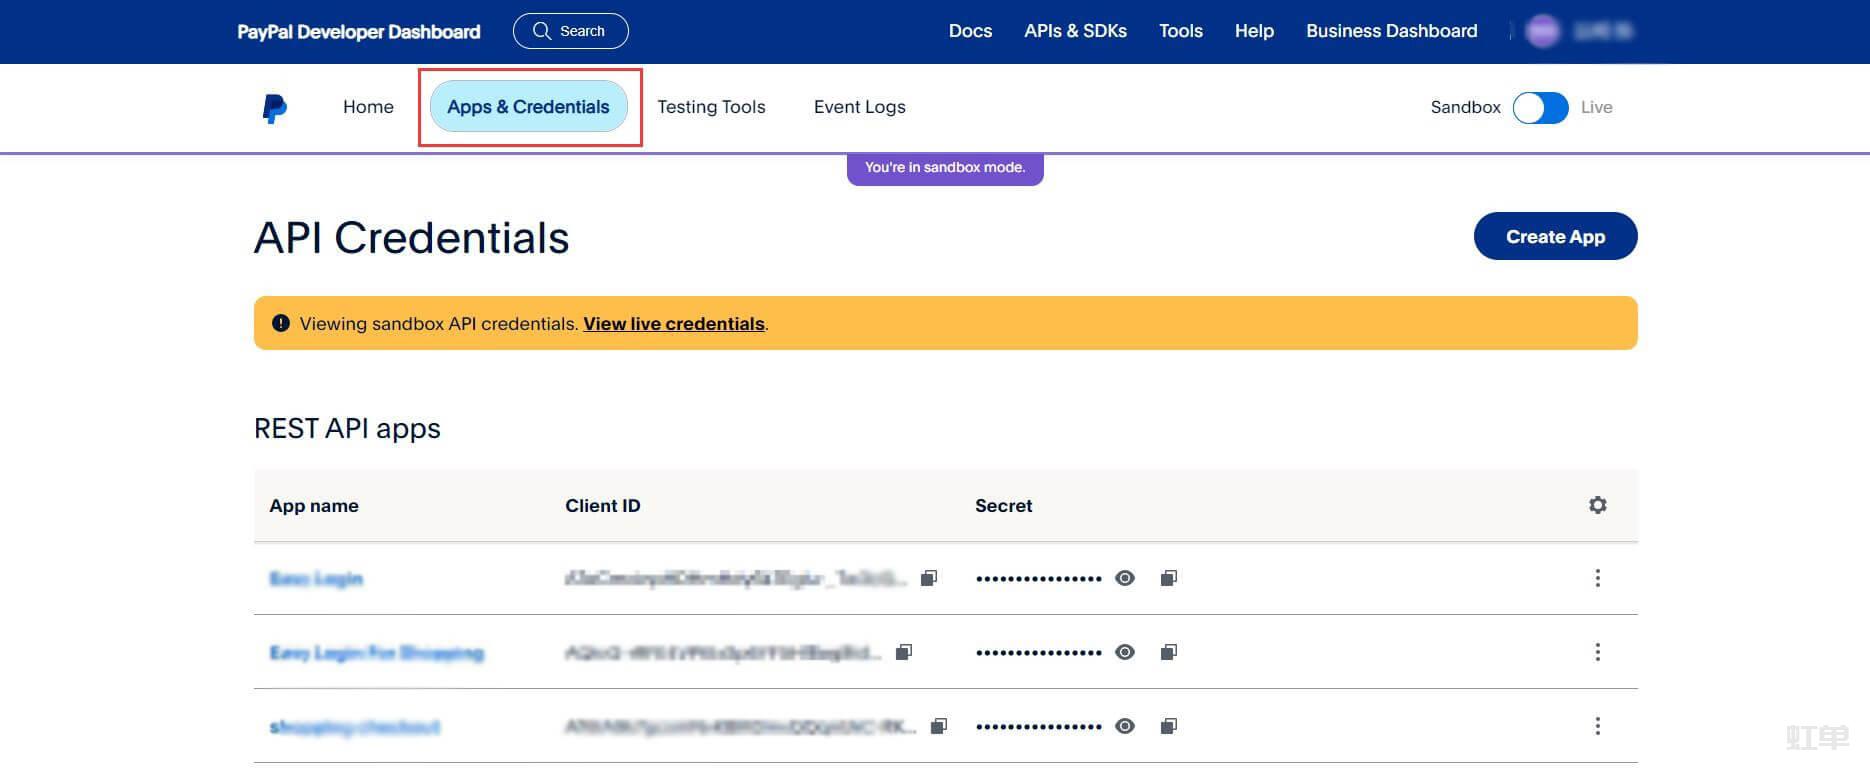This screenshot has width=1870, height=770.
Task: Go to Business Dashboard
Action: coord(1391,31)
